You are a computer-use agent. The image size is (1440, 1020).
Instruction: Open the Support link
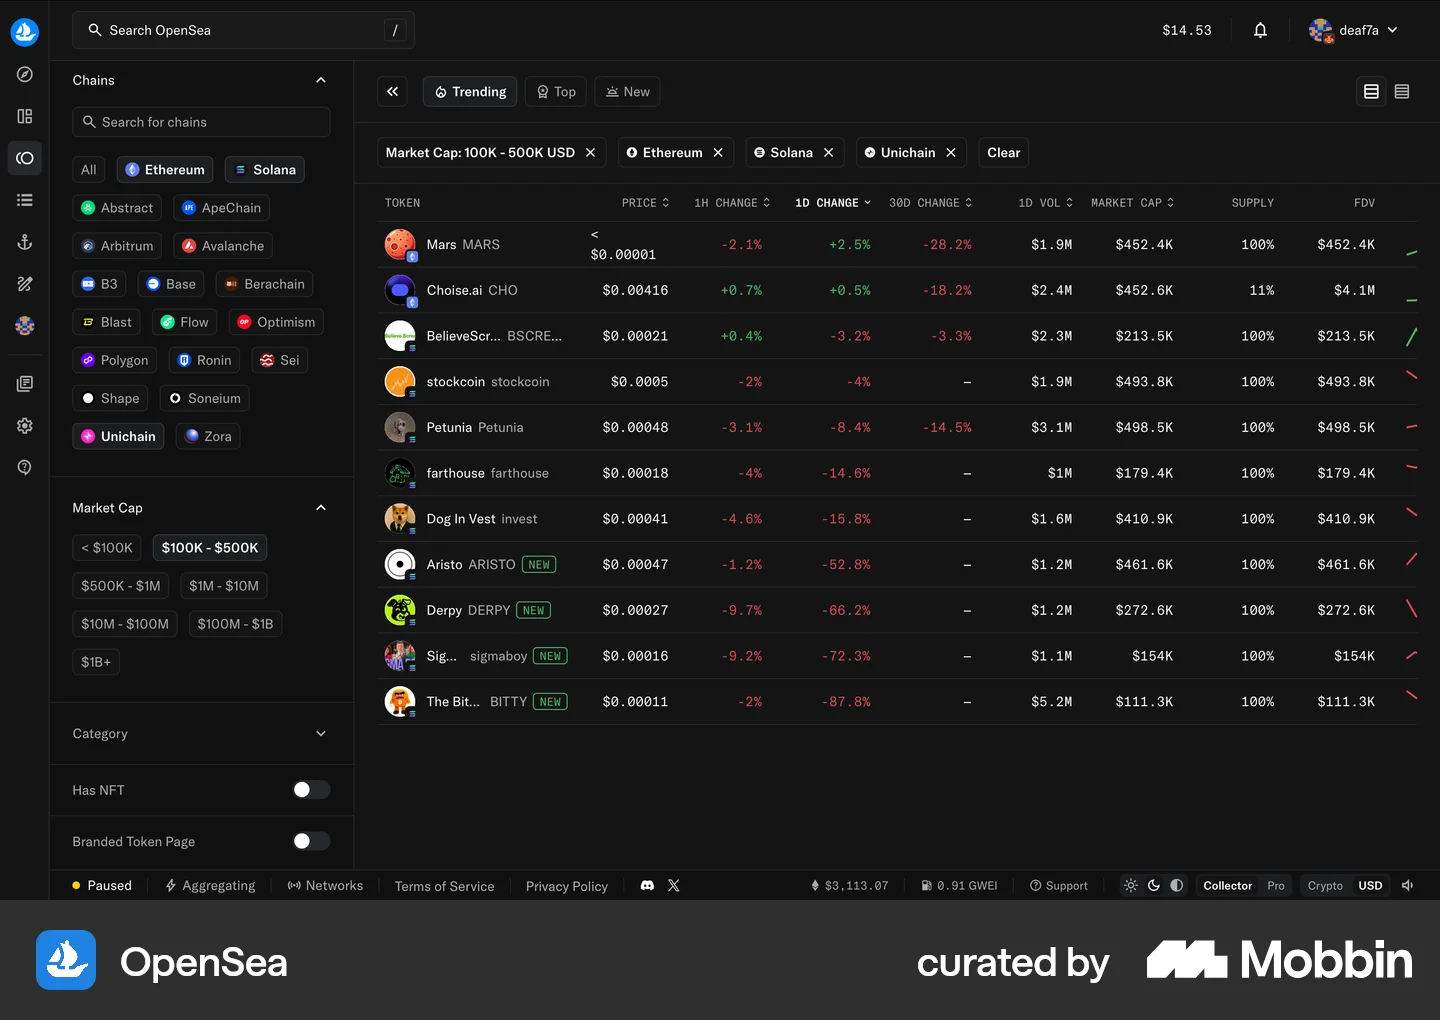1059,886
